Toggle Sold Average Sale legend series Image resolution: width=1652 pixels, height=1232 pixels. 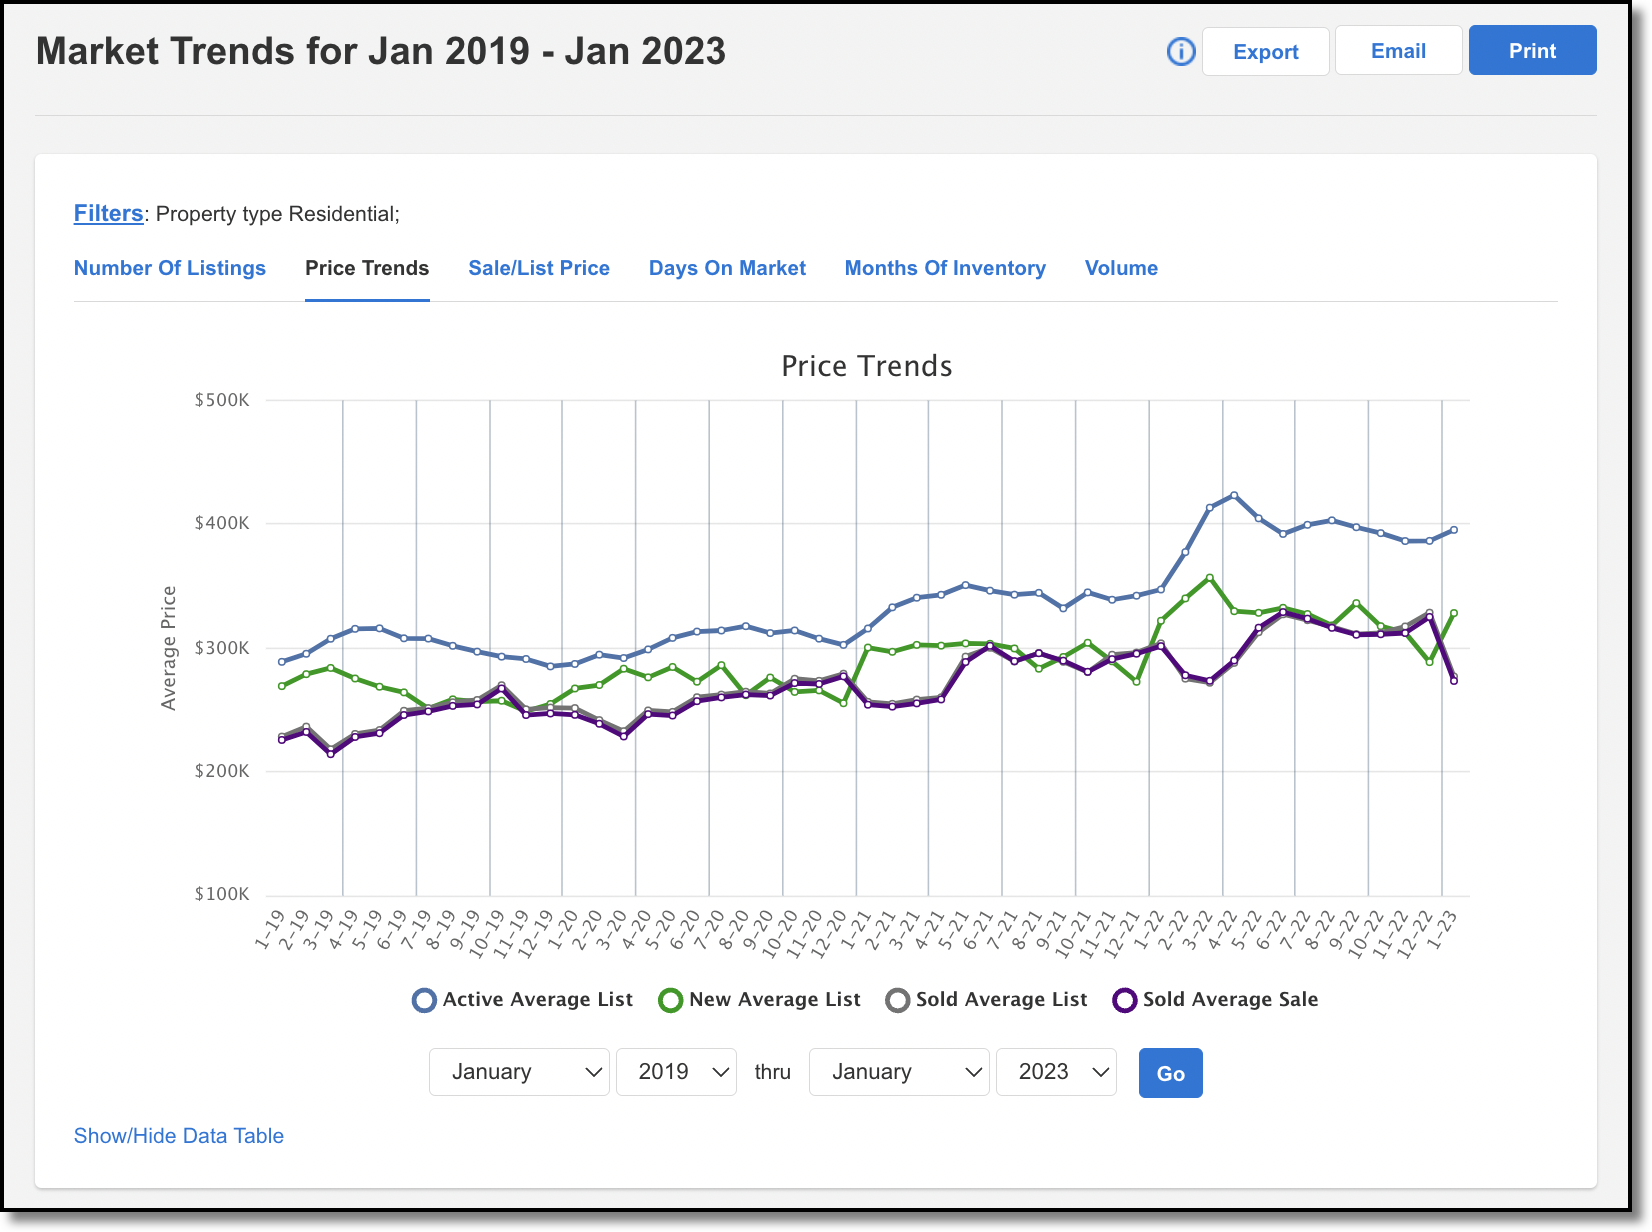coord(1215,1000)
